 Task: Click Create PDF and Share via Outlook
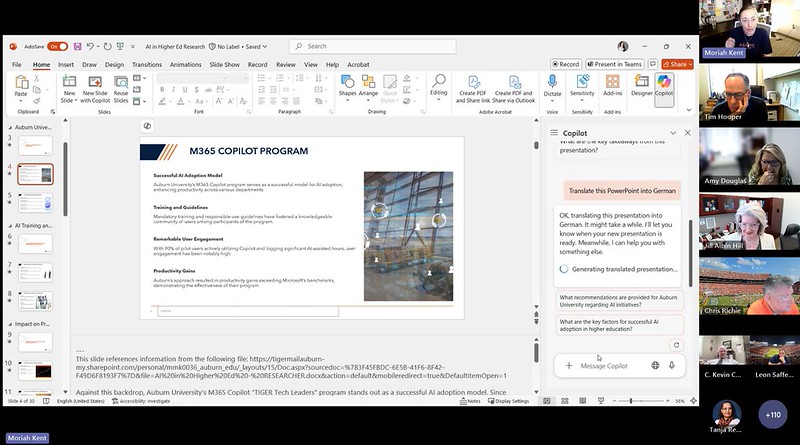514,89
